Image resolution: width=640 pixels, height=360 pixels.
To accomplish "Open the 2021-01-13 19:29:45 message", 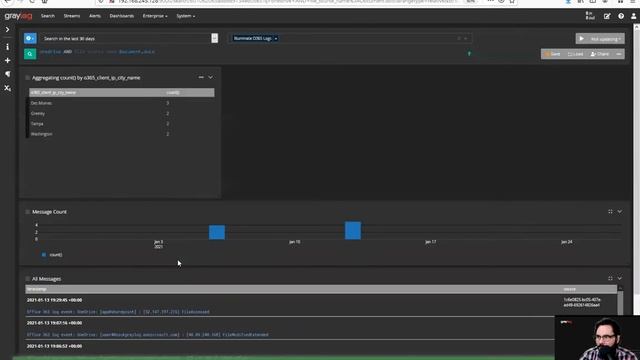I will coord(54,300).
